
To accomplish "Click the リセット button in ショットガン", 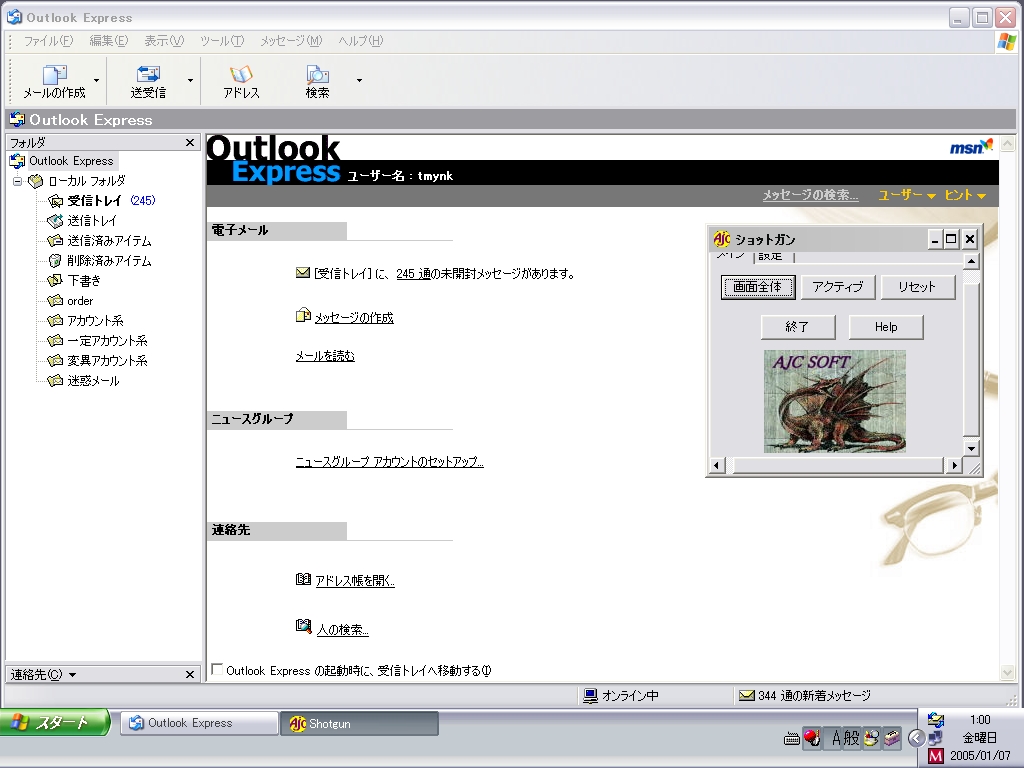I will pyautogui.click(x=918, y=287).
